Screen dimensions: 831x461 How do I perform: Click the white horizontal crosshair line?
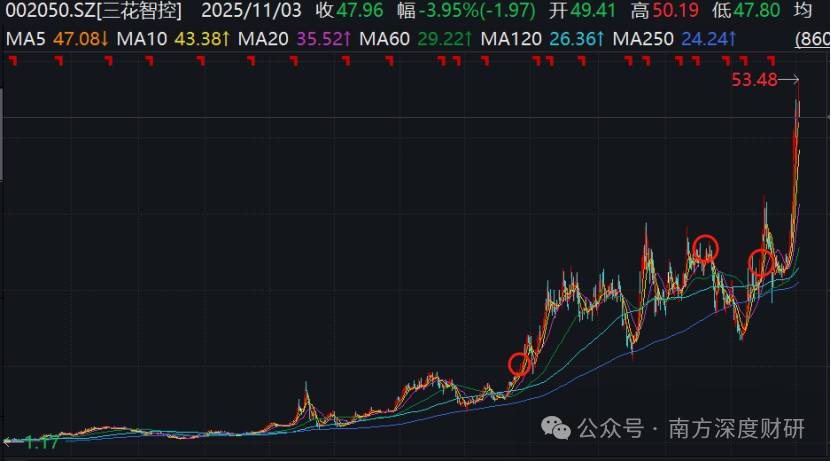[400, 119]
